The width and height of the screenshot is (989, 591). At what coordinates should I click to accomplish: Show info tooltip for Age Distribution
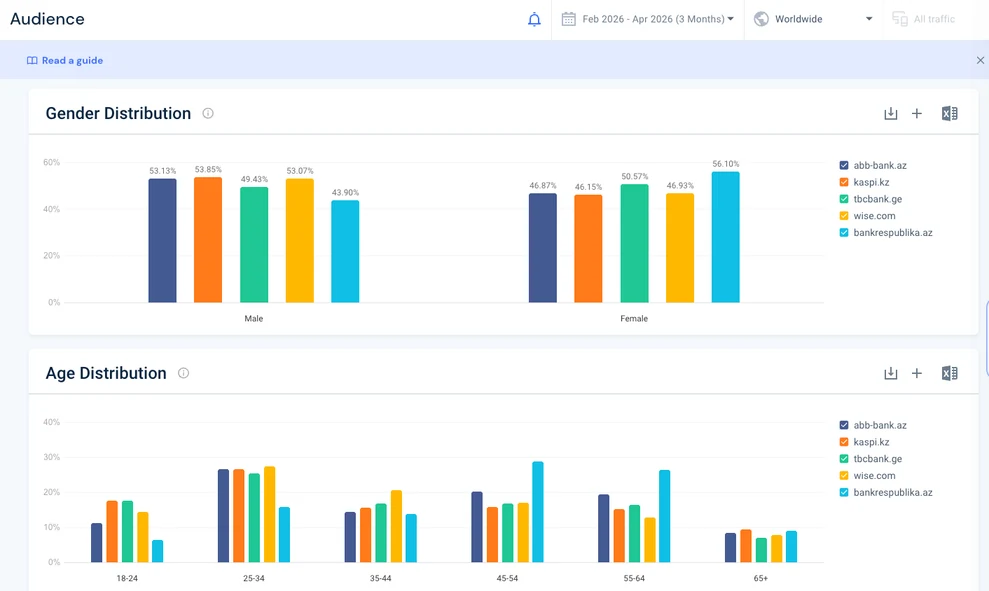tap(184, 373)
